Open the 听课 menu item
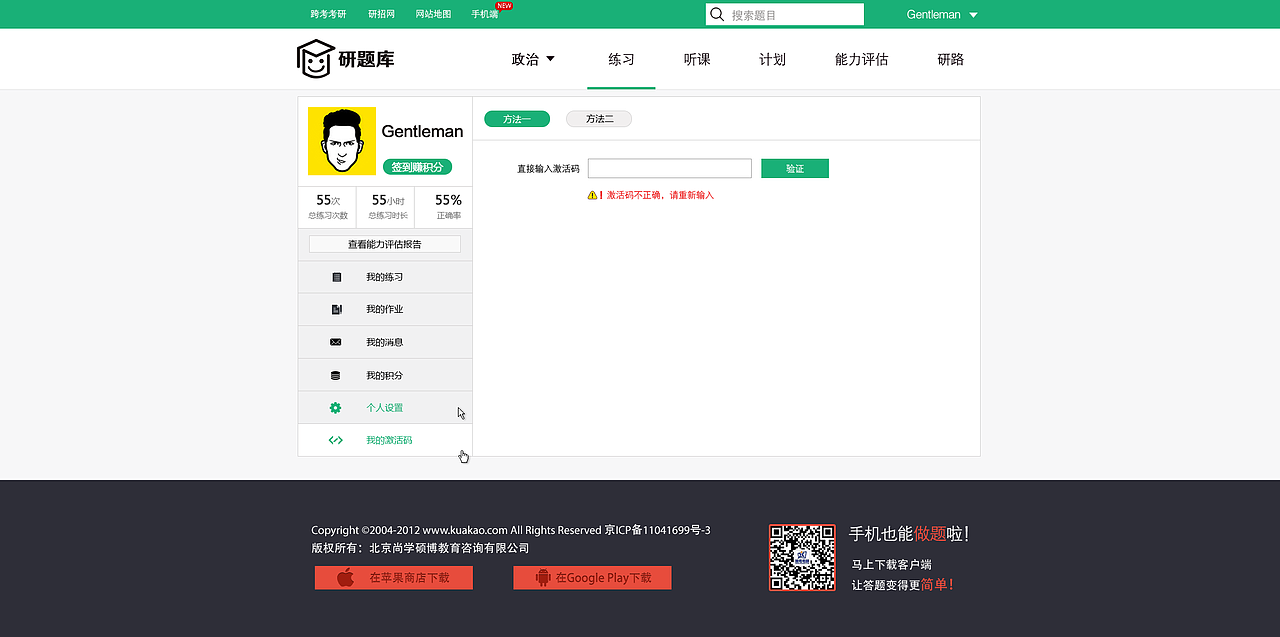 (696, 59)
